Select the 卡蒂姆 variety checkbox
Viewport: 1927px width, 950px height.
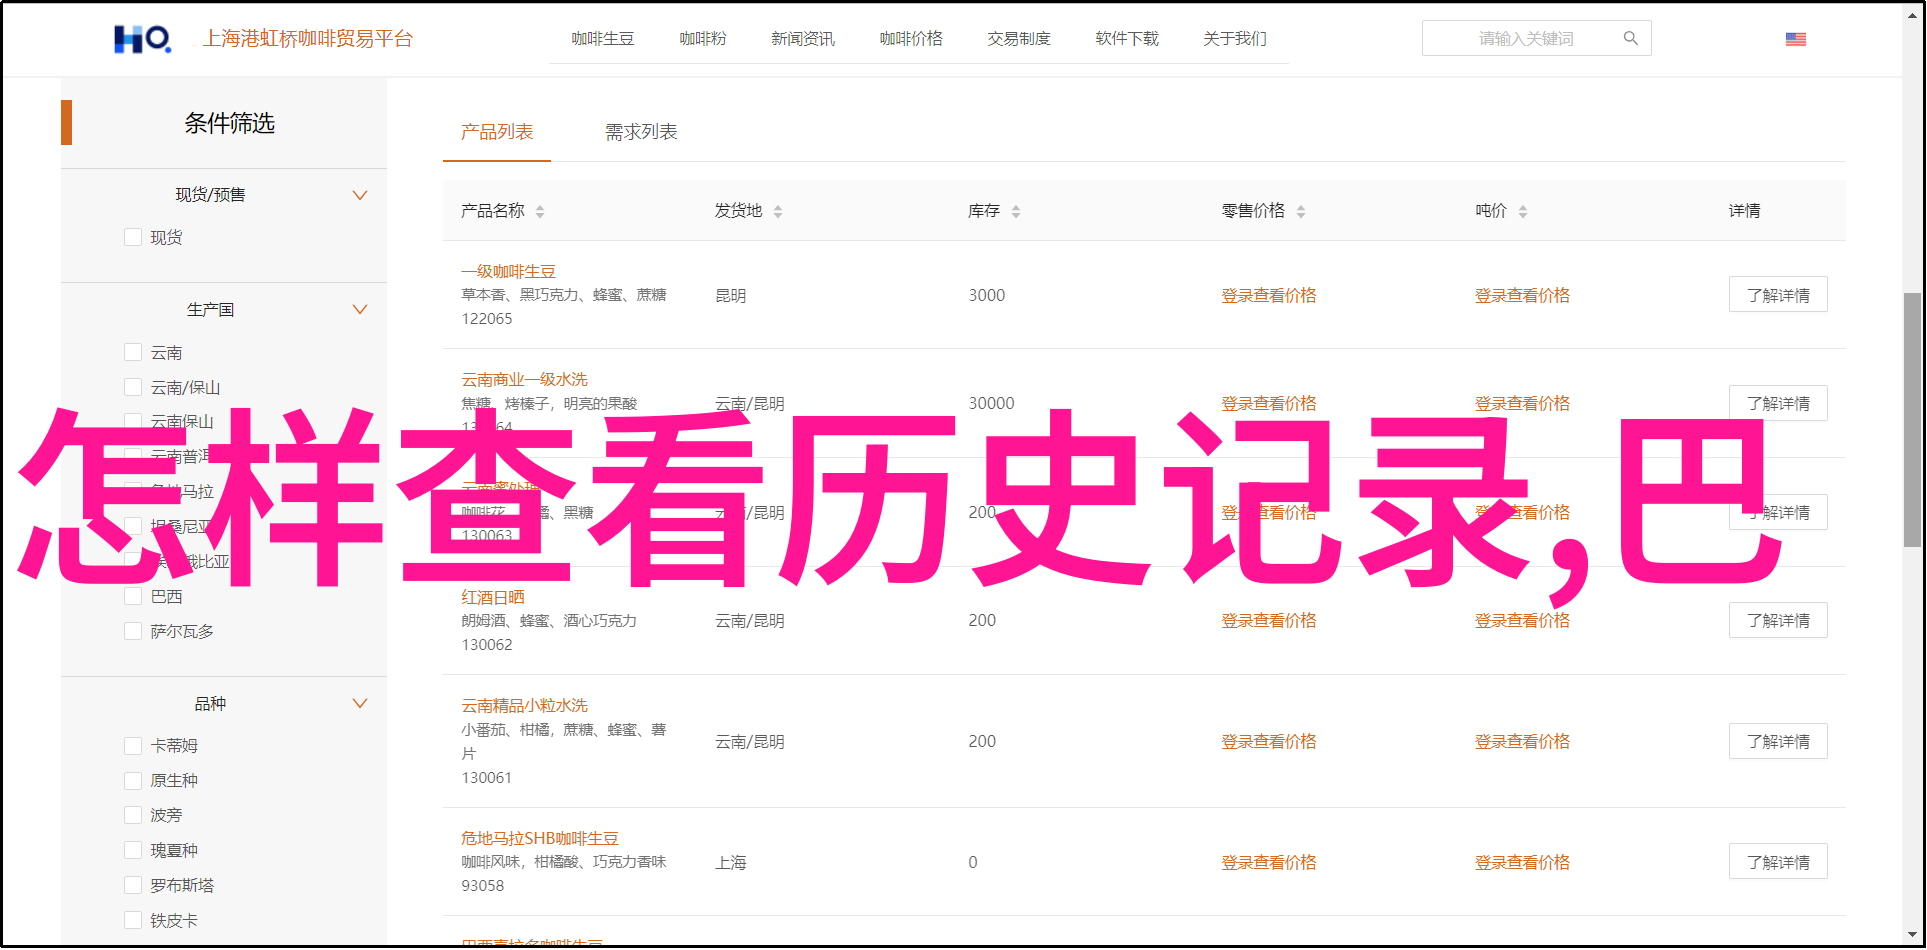[x=132, y=745]
